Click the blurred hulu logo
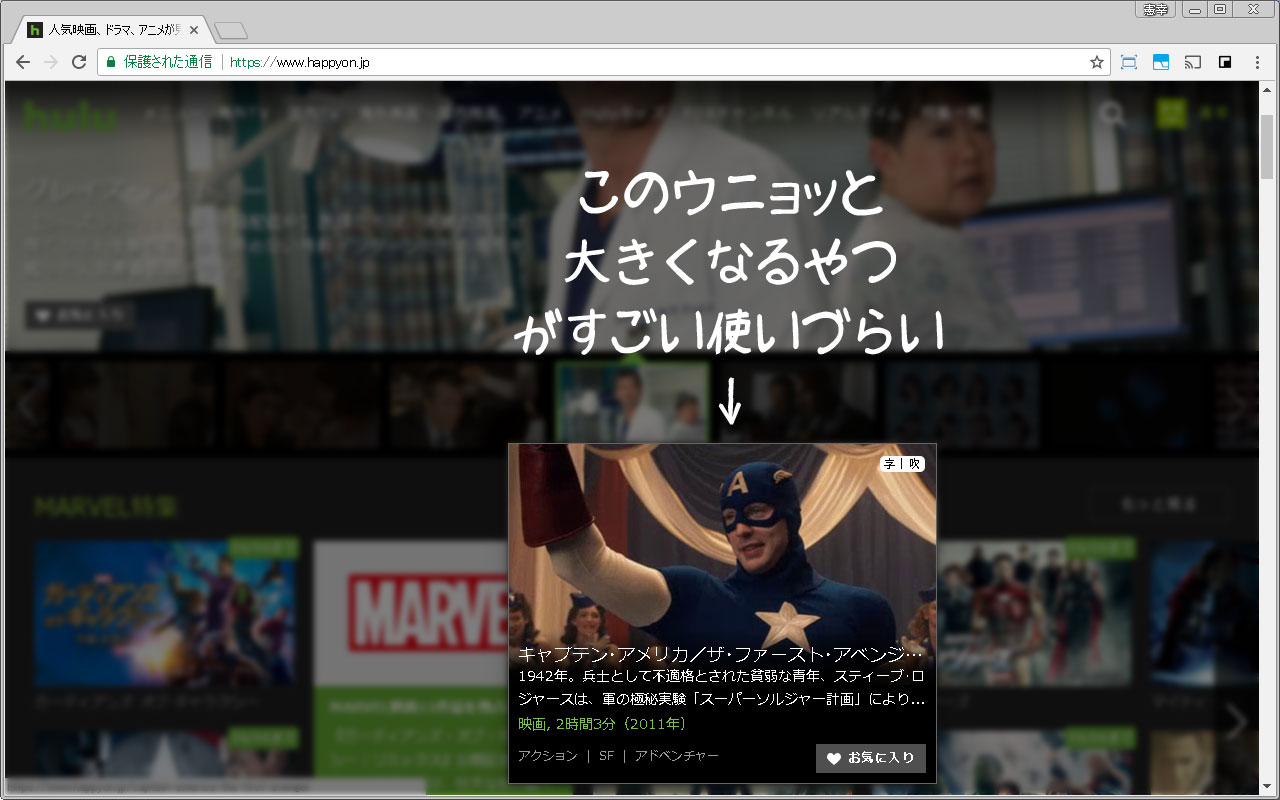The image size is (1280, 800). pyautogui.click(x=69, y=116)
